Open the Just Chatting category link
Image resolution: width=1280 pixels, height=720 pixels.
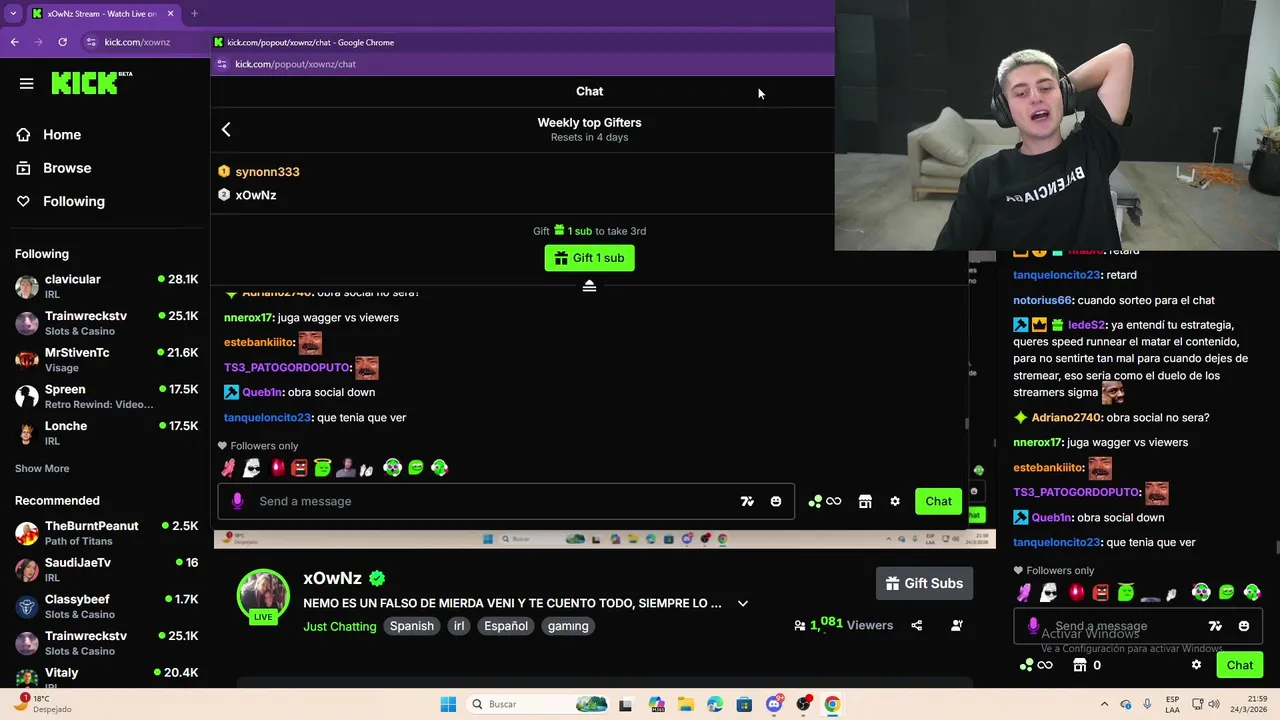[340, 626]
